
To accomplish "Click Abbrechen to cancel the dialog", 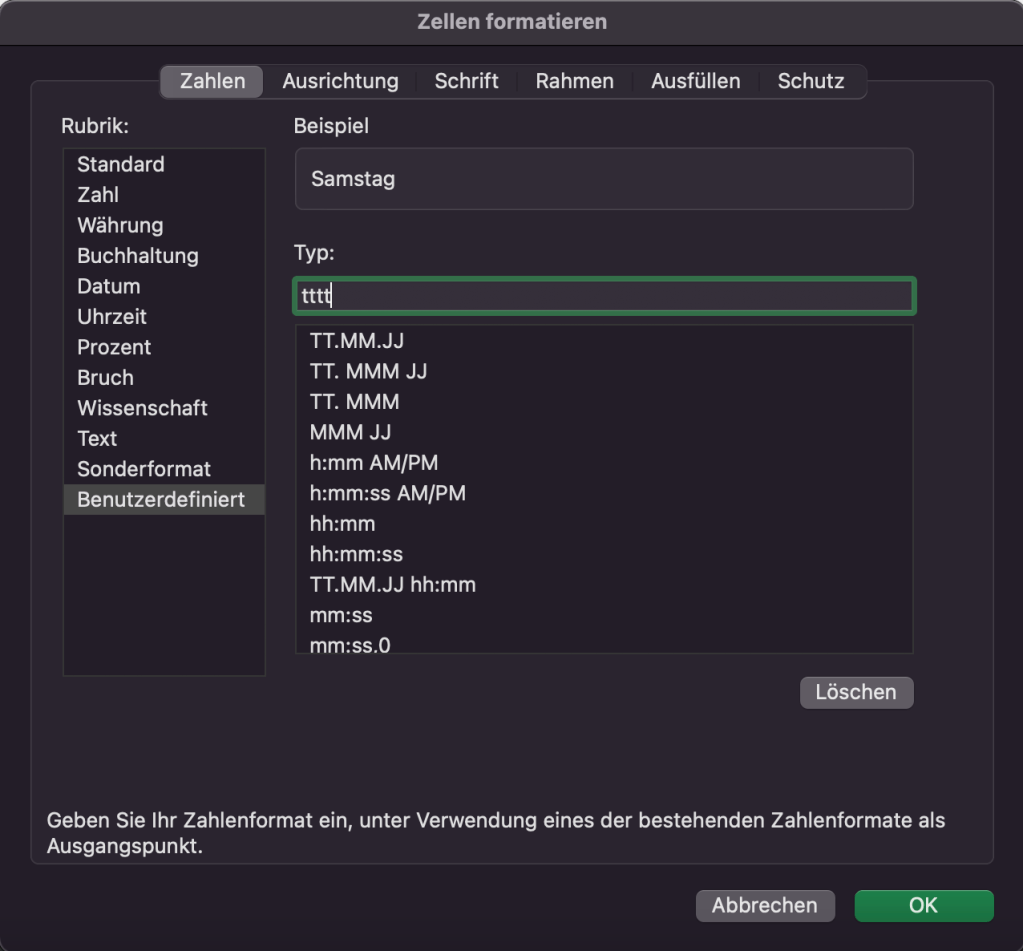I will [764, 905].
